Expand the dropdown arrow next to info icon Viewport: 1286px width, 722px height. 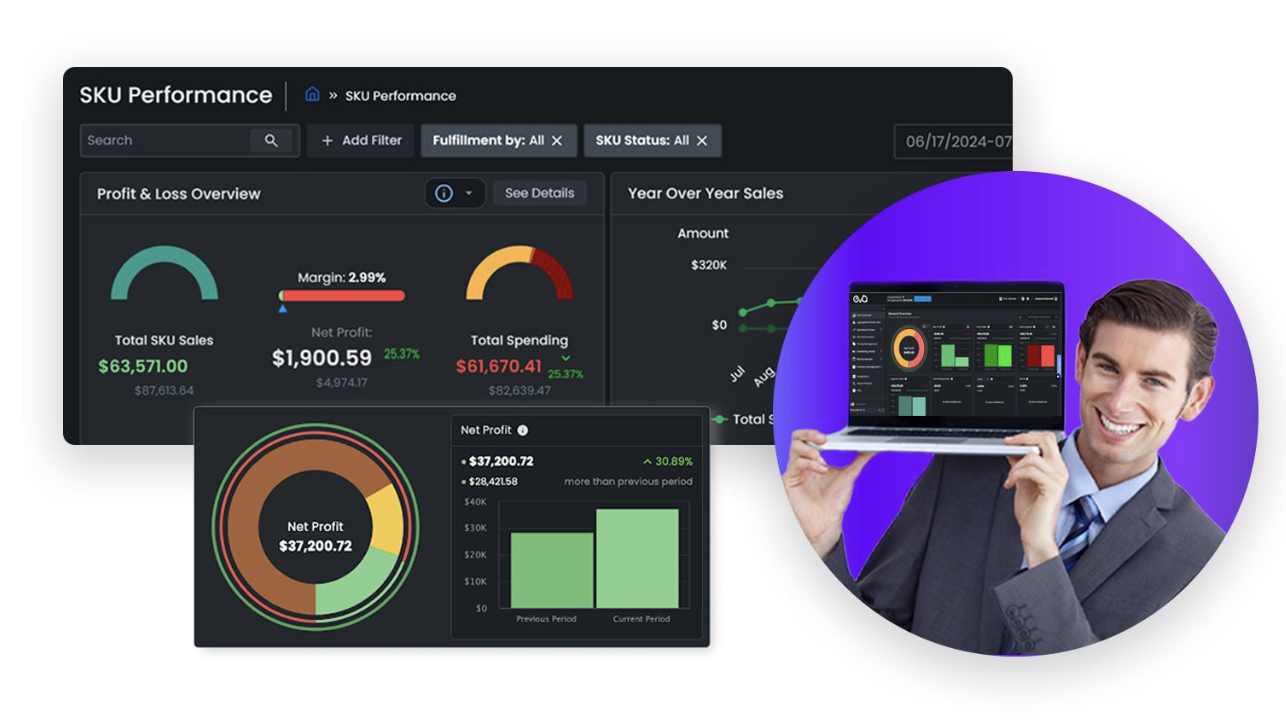469,193
